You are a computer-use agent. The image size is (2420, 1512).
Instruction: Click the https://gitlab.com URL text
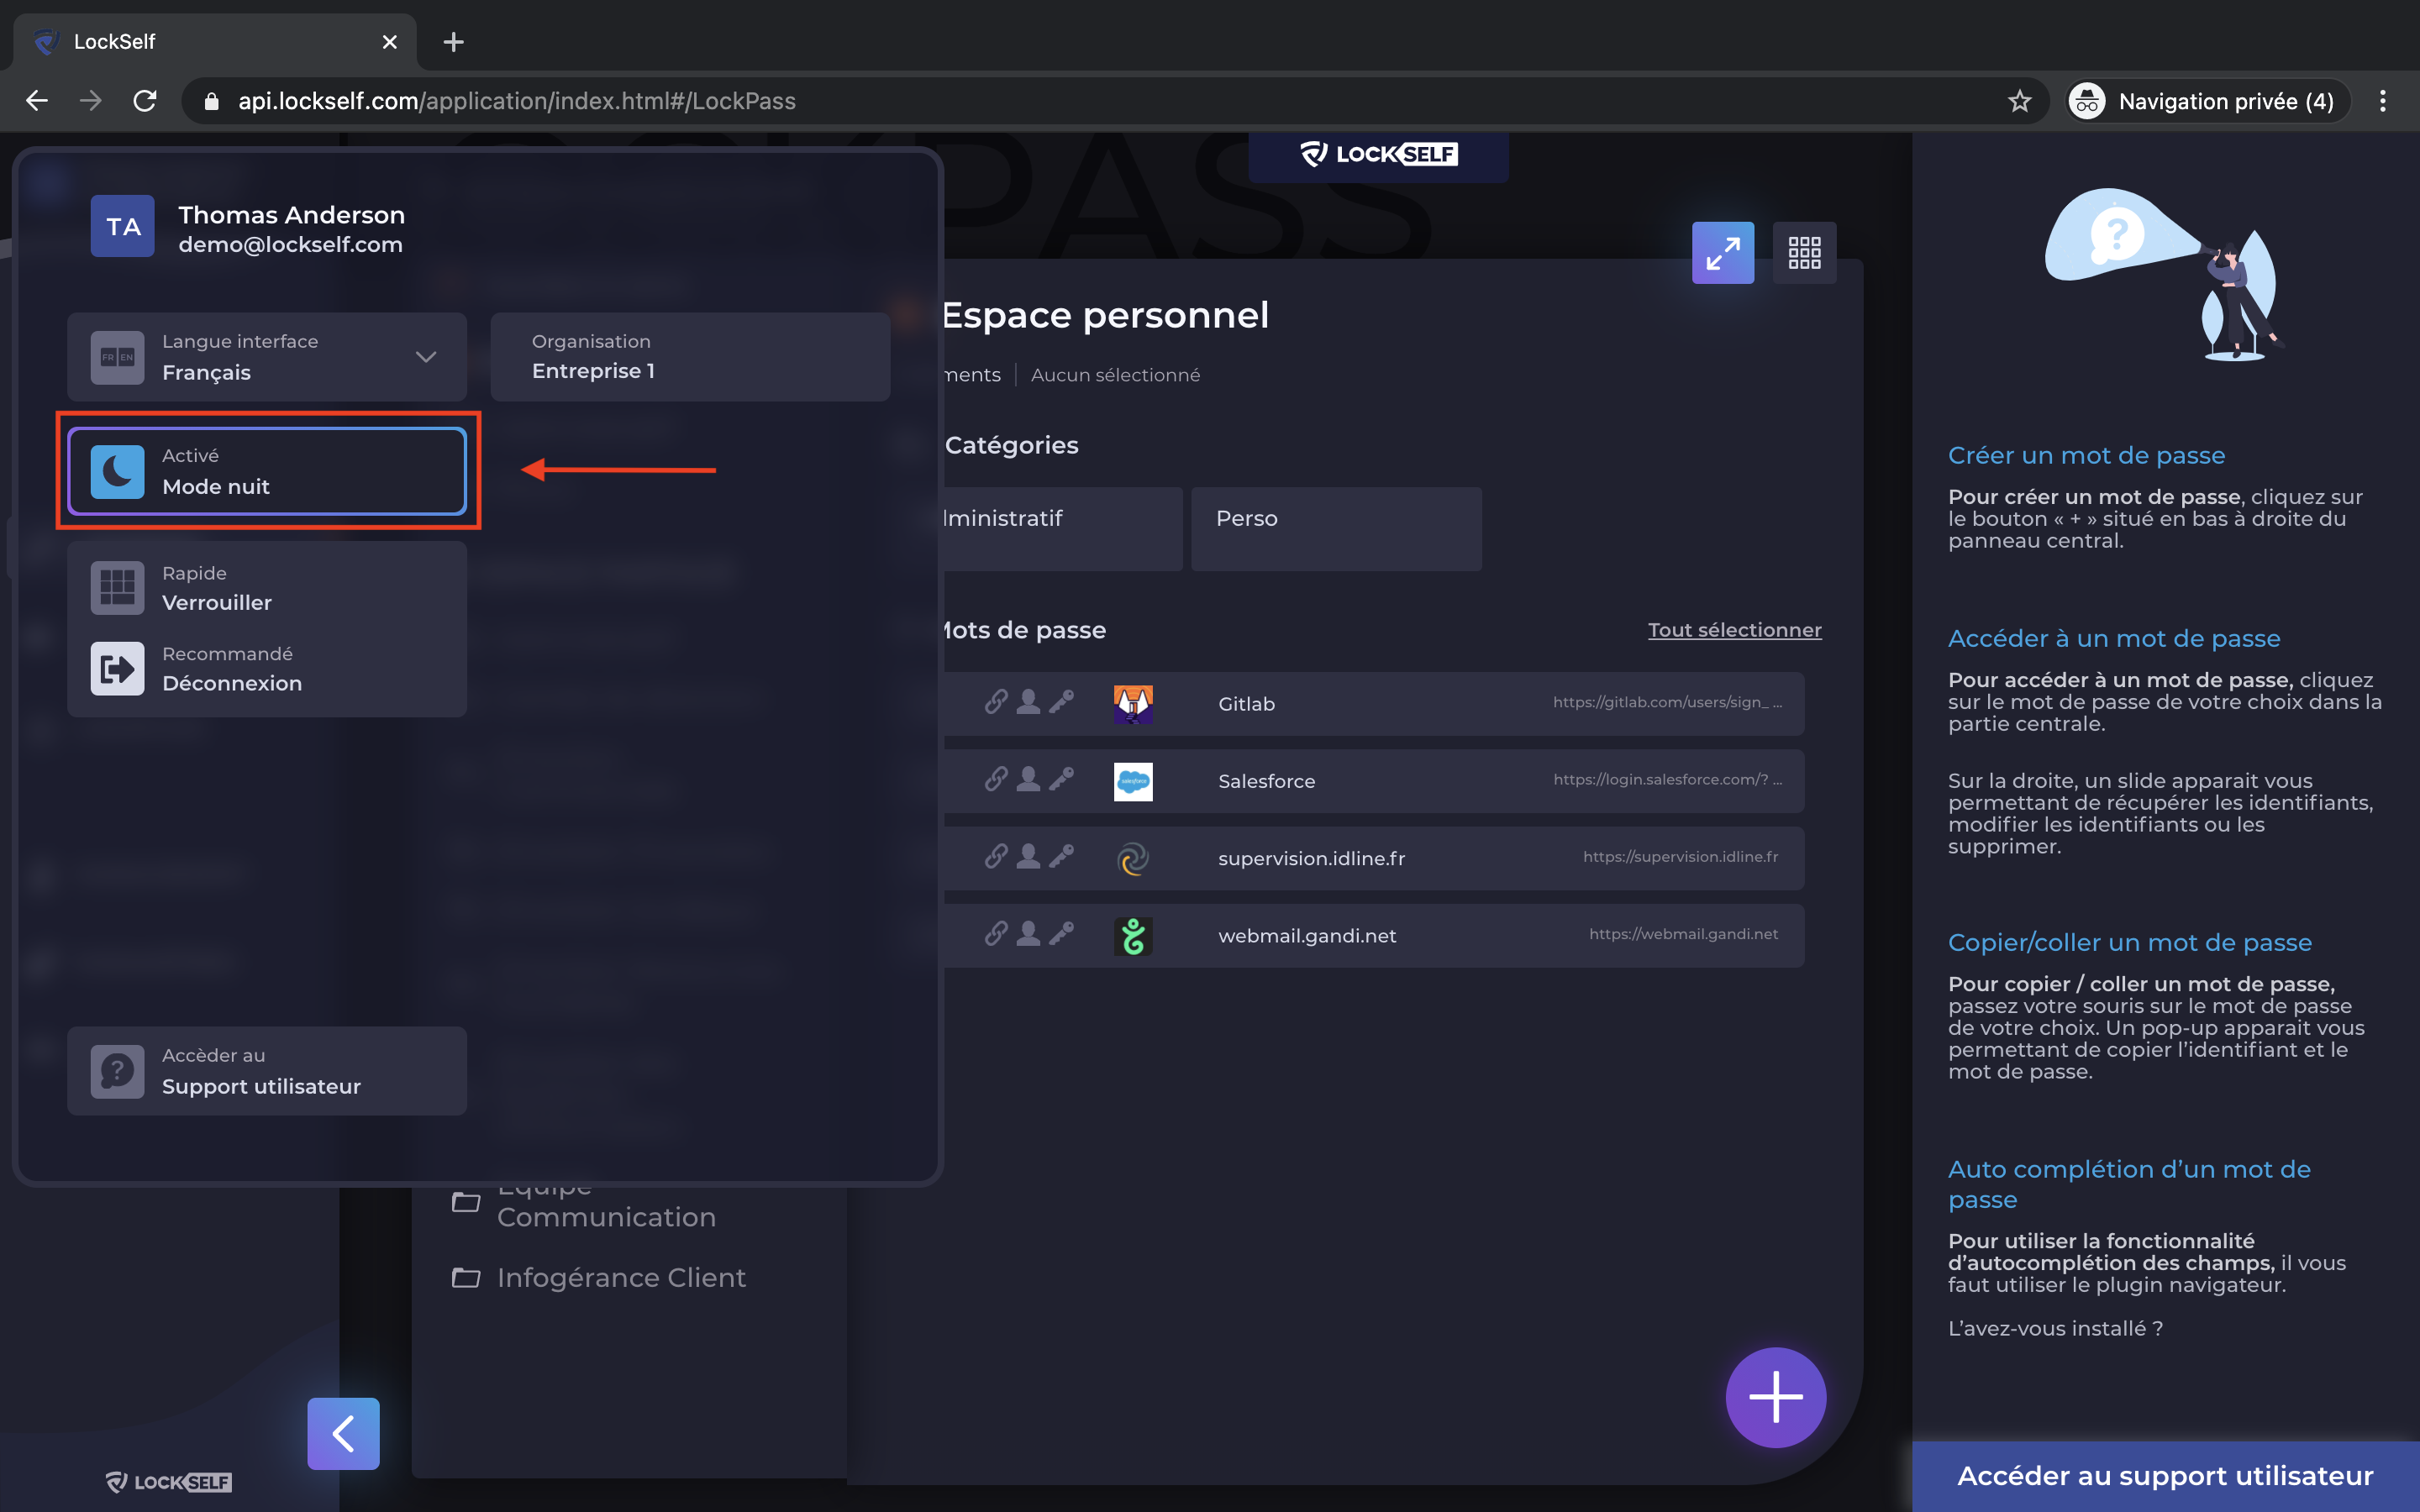[x=1667, y=702]
